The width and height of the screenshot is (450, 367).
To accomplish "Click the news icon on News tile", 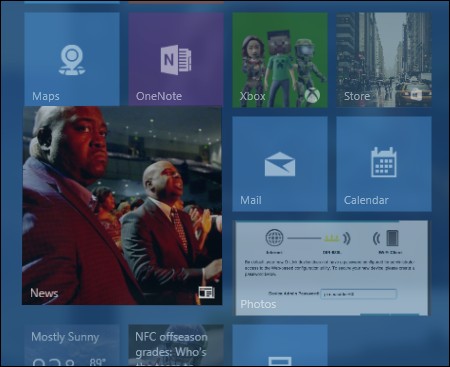I will [x=206, y=293].
